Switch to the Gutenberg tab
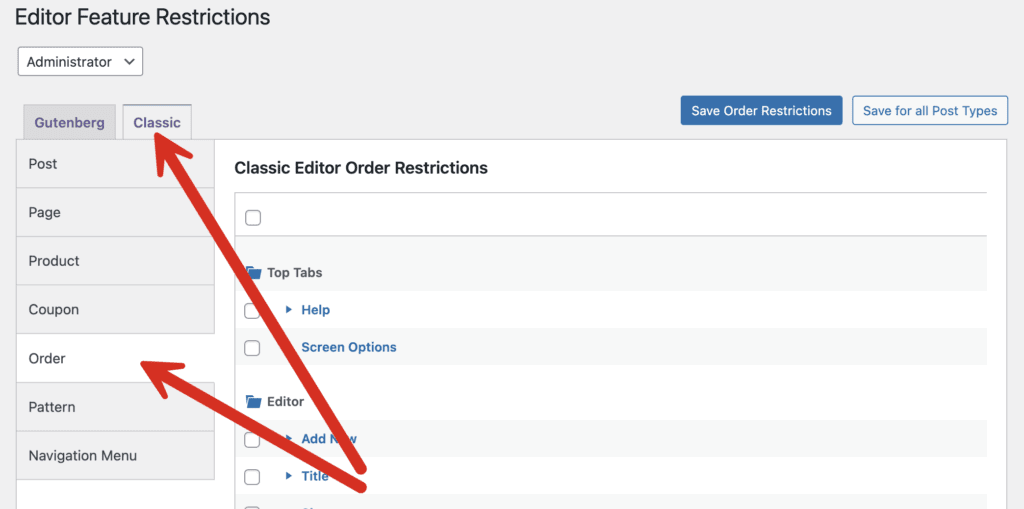1024x509 pixels. [69, 122]
